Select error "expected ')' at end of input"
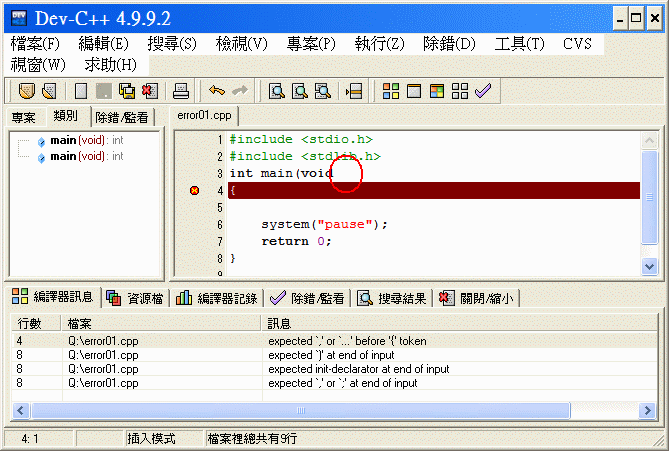Viewport: 669px width, 451px height. (334, 355)
